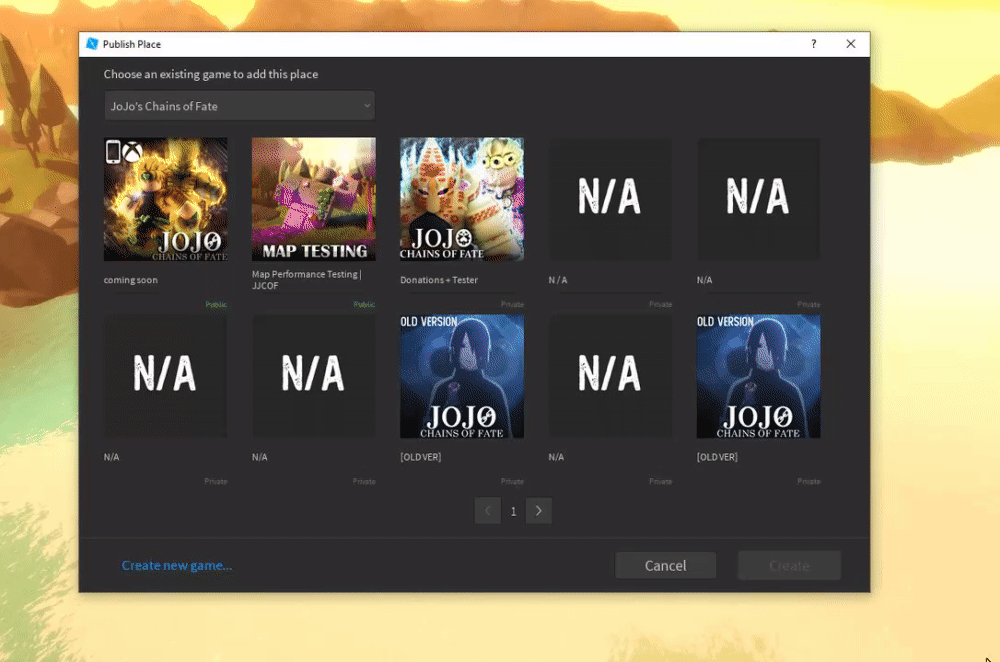The width and height of the screenshot is (1000, 662).
Task: Click the phone device icon on 'coming soon'
Action: coord(113,152)
